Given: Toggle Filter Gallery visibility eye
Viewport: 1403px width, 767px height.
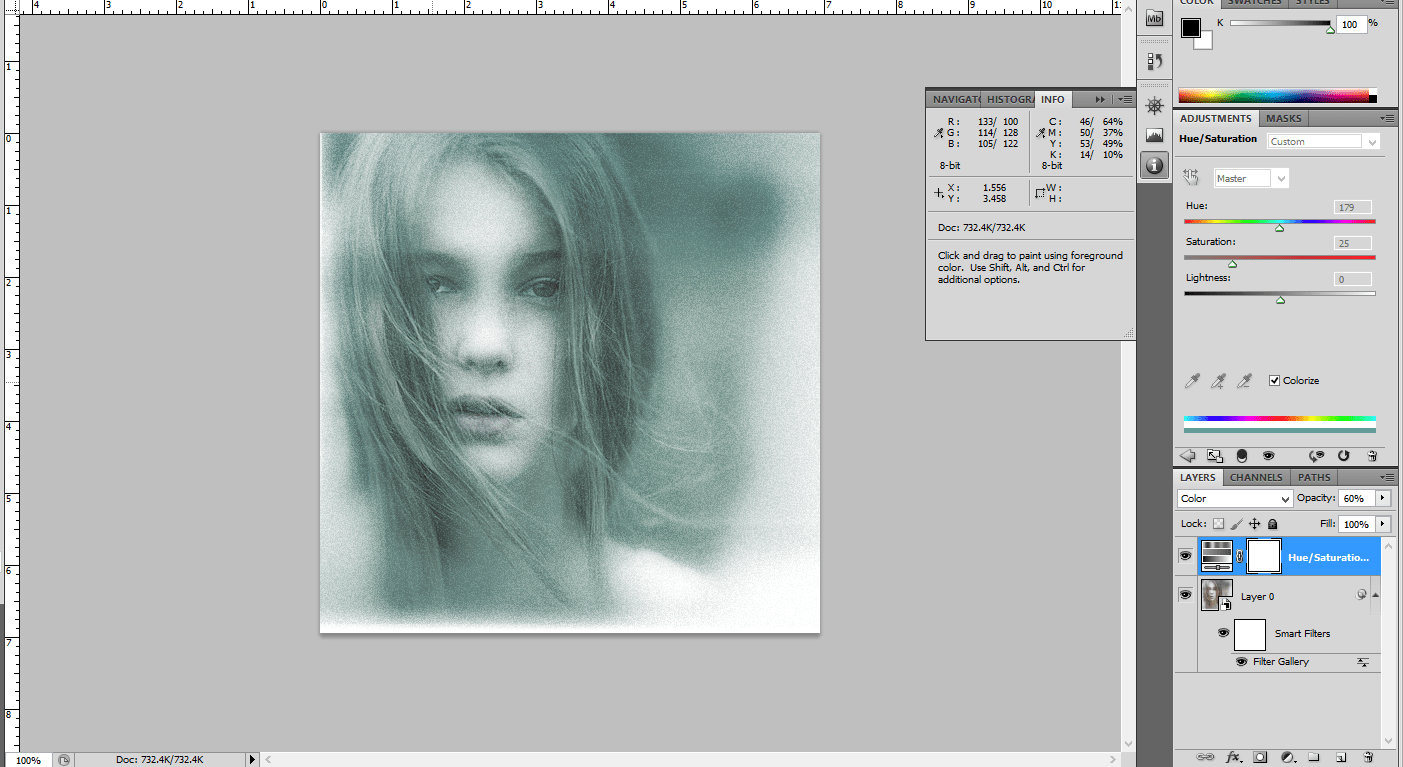Looking at the screenshot, I should coord(1241,662).
